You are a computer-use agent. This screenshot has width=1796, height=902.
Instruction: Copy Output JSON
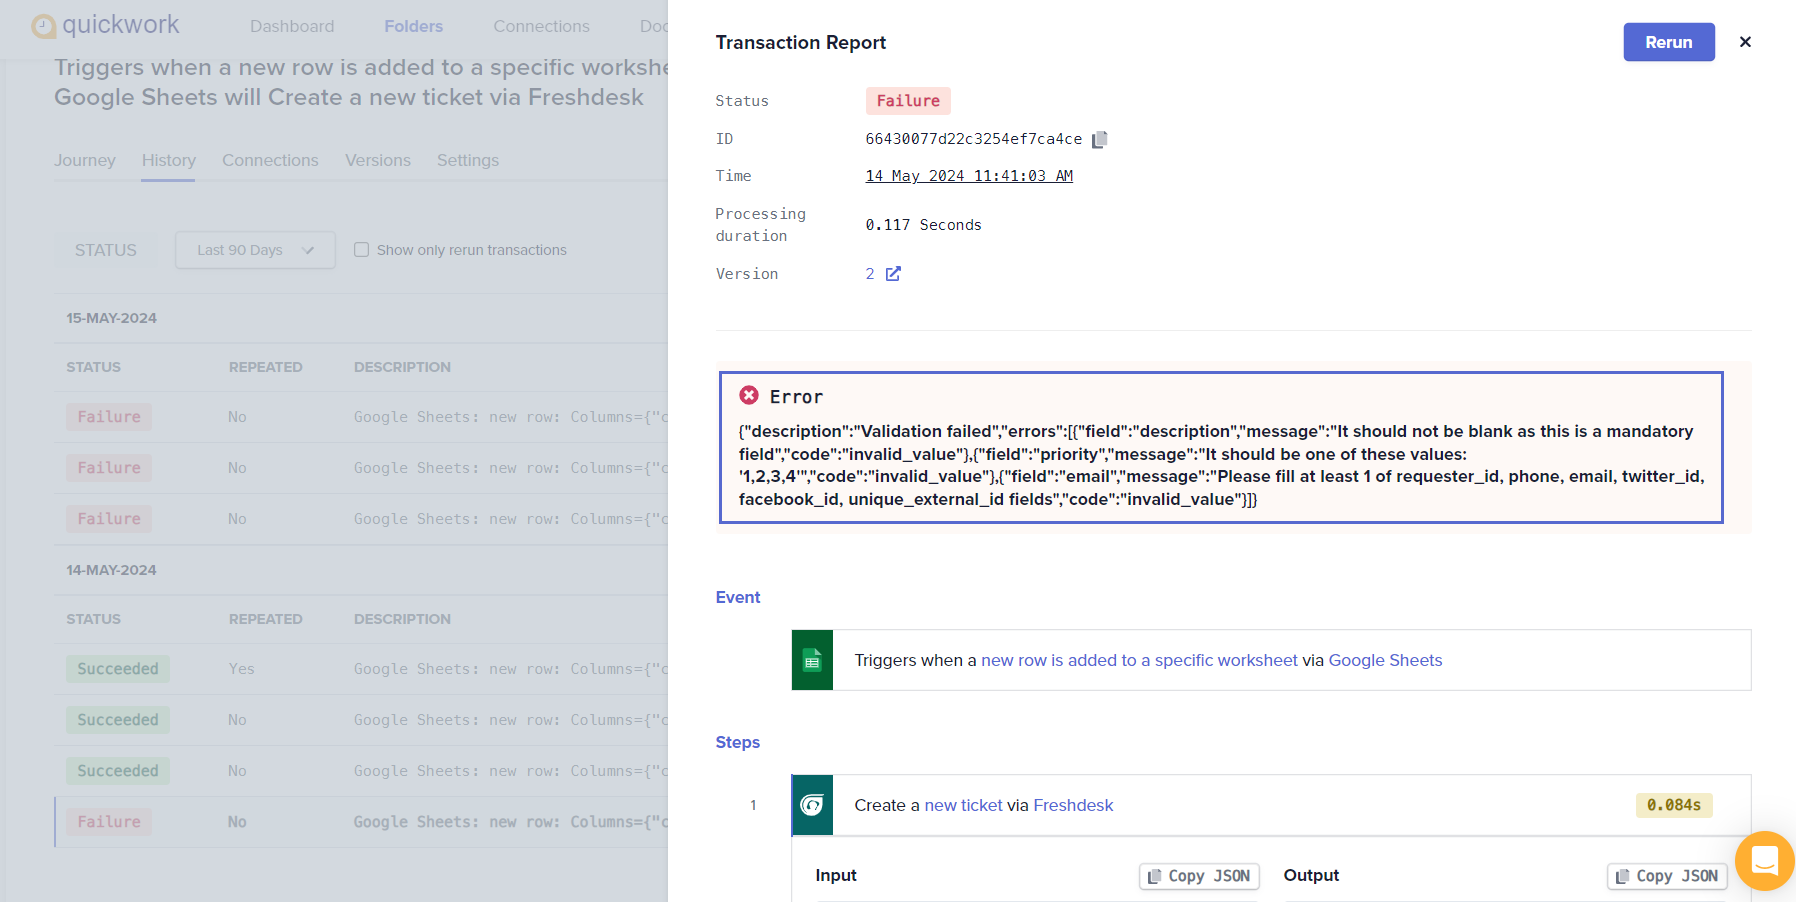point(1667,876)
